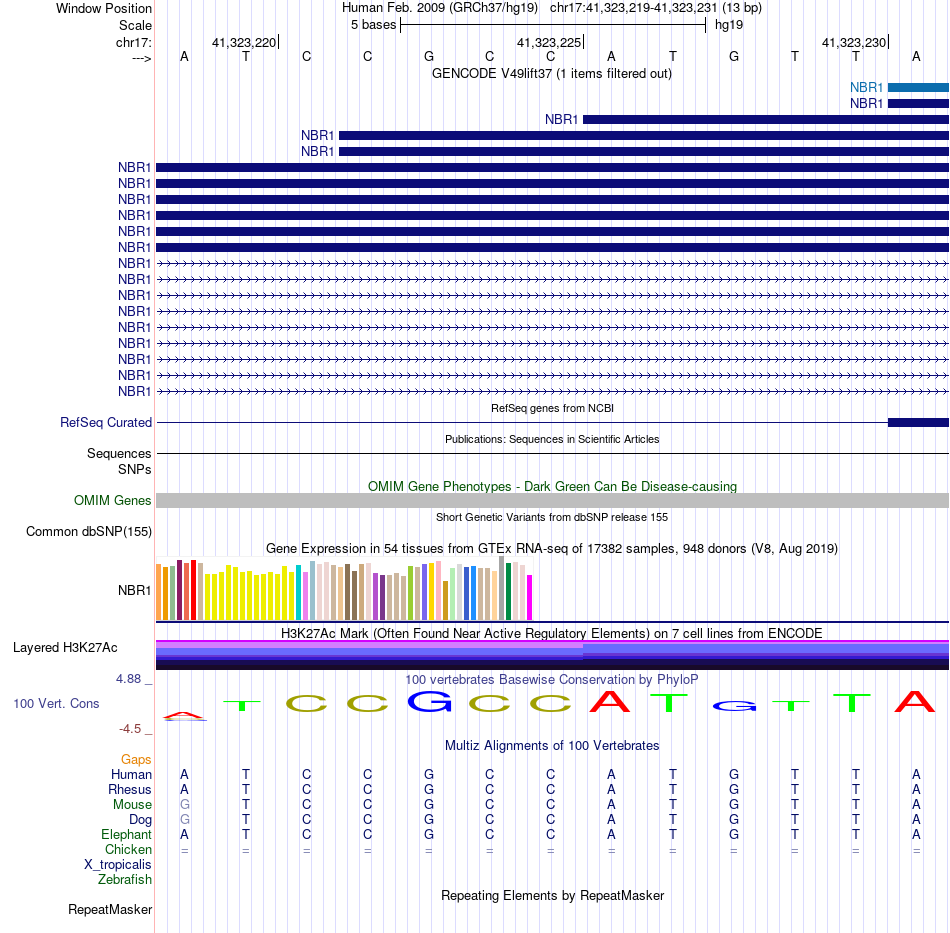The width and height of the screenshot is (950, 933).
Task: Click the magenta last bar in GTEx chart
Action: [530, 597]
